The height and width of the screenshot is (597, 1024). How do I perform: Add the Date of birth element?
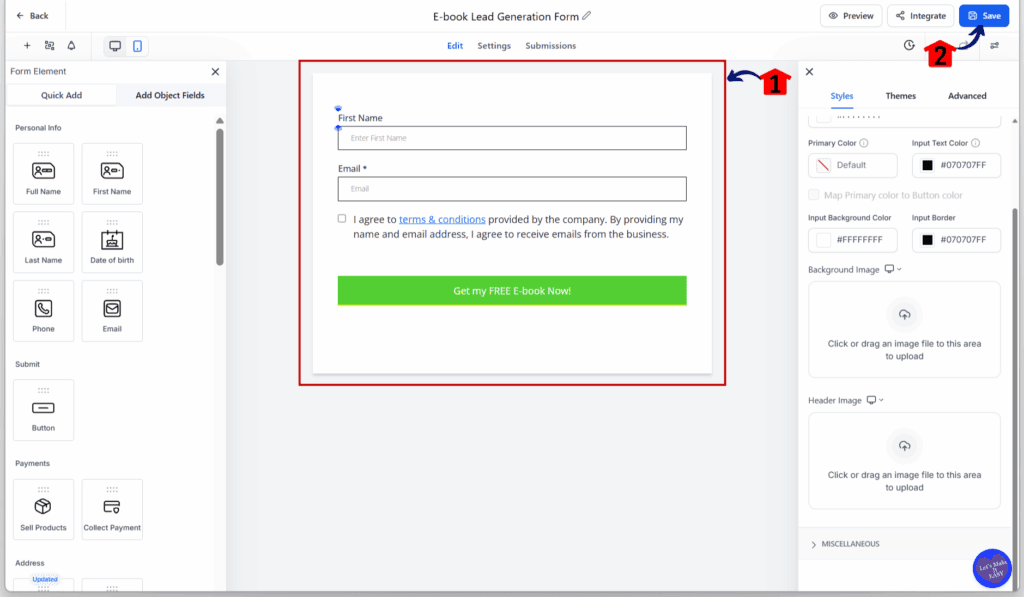tap(112, 242)
